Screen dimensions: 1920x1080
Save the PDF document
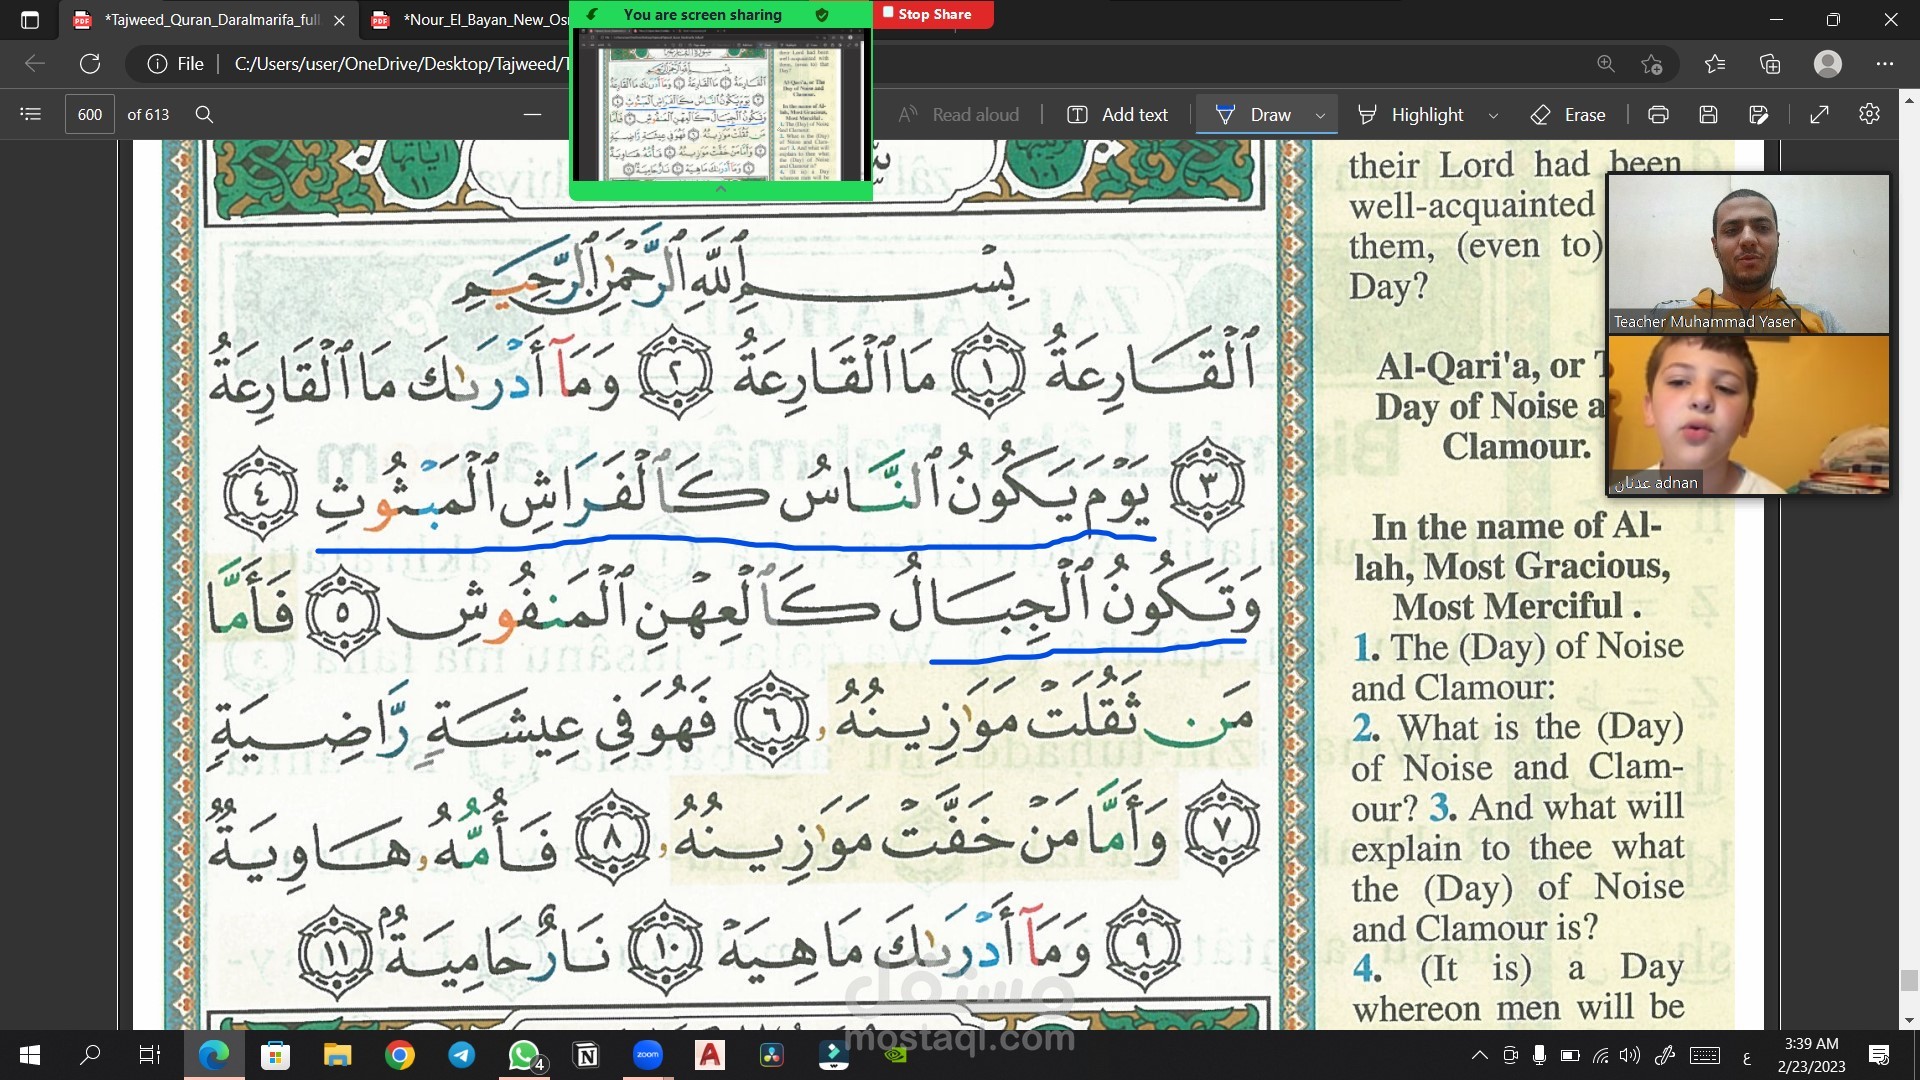[1708, 114]
